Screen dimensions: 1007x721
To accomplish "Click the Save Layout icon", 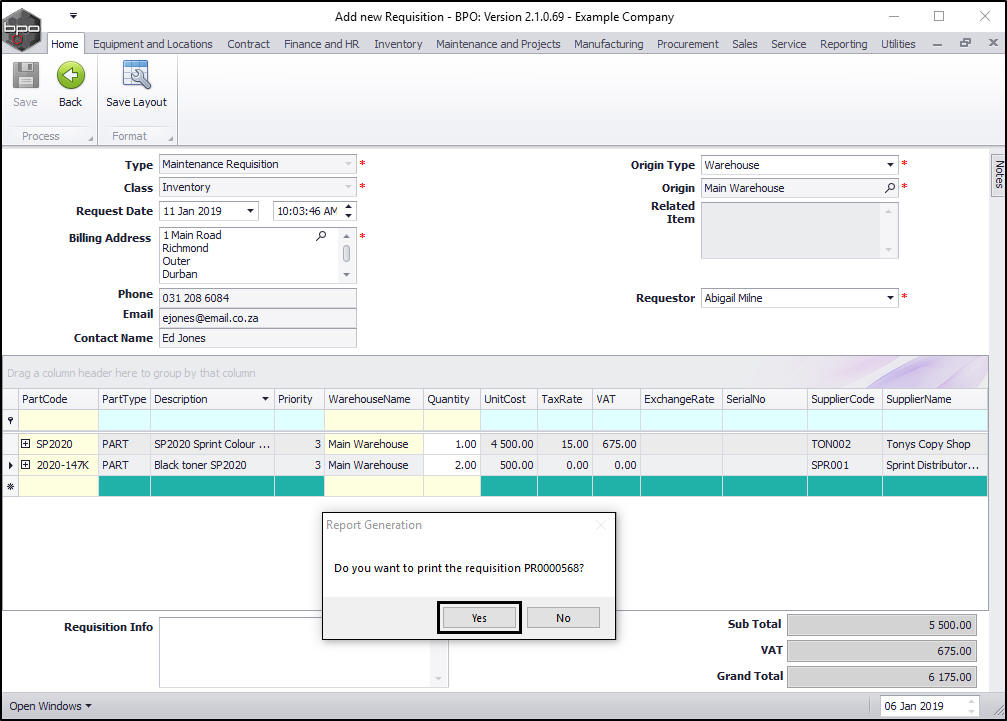I will [x=136, y=76].
